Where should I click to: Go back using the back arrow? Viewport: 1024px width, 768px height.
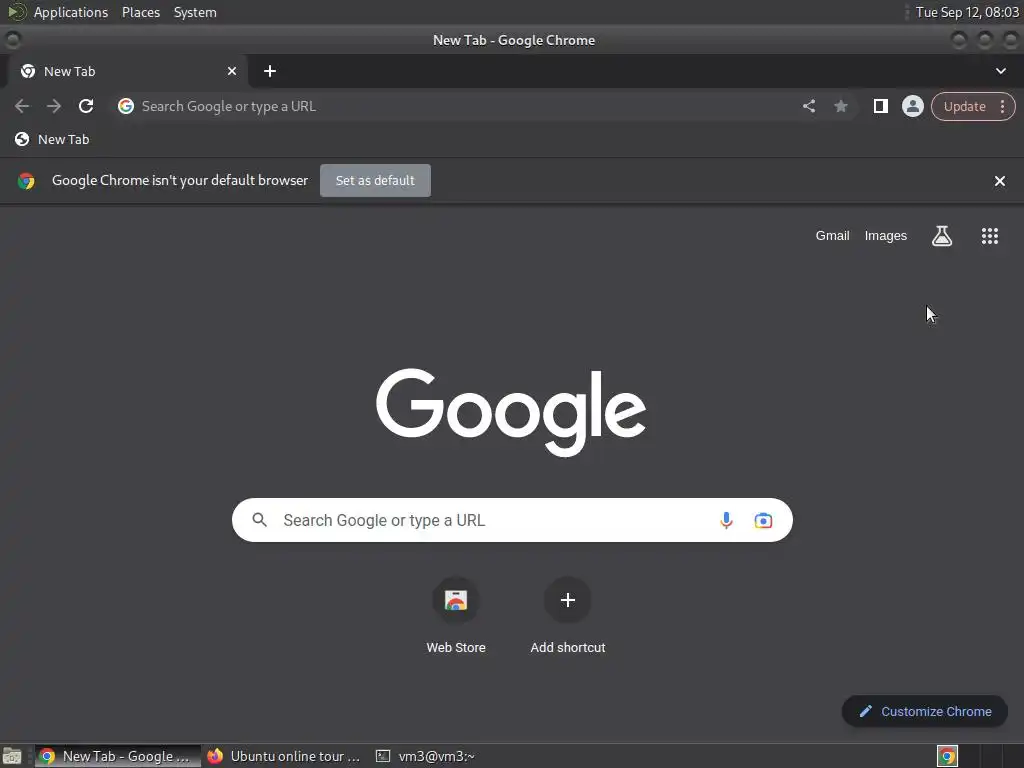(x=22, y=106)
